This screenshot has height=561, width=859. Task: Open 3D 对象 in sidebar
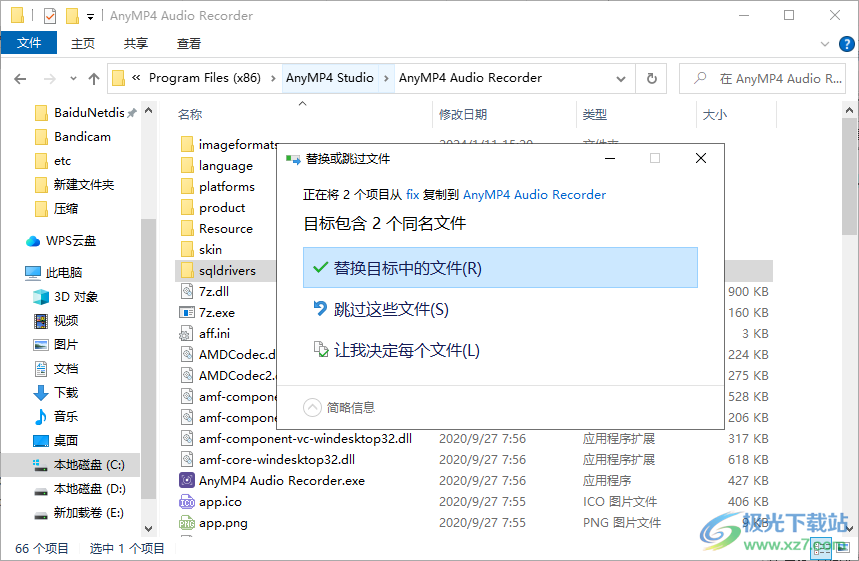[x=66, y=296]
